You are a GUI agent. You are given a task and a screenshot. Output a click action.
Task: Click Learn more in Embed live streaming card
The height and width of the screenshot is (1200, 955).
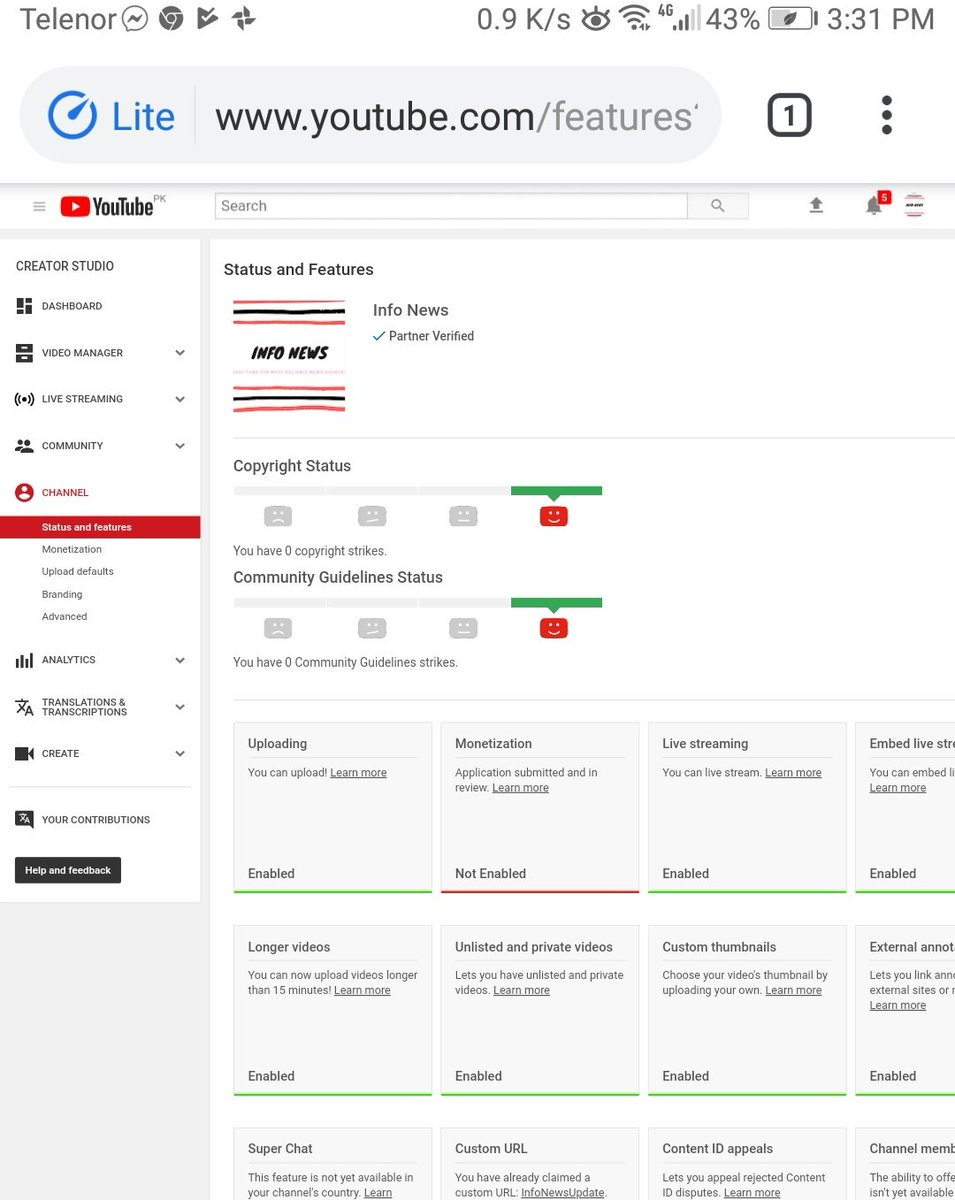point(898,788)
